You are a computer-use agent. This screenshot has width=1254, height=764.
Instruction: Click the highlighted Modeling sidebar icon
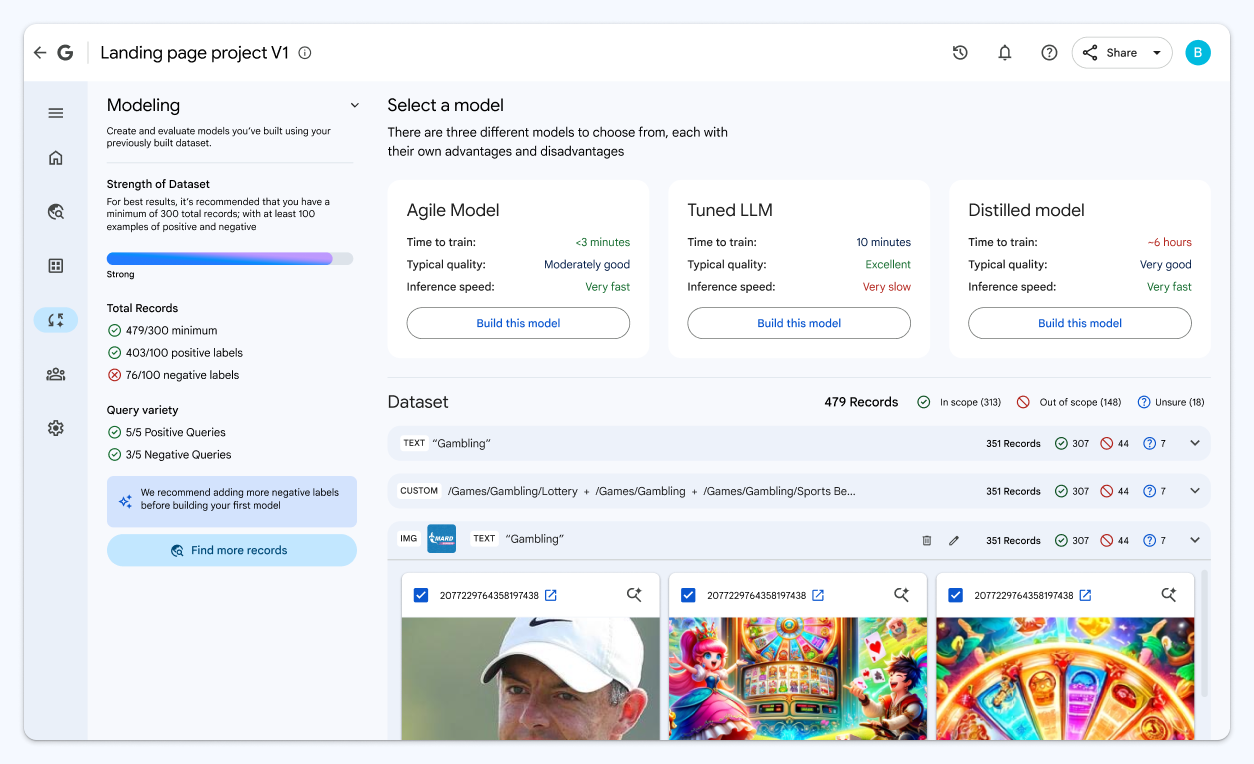55,319
